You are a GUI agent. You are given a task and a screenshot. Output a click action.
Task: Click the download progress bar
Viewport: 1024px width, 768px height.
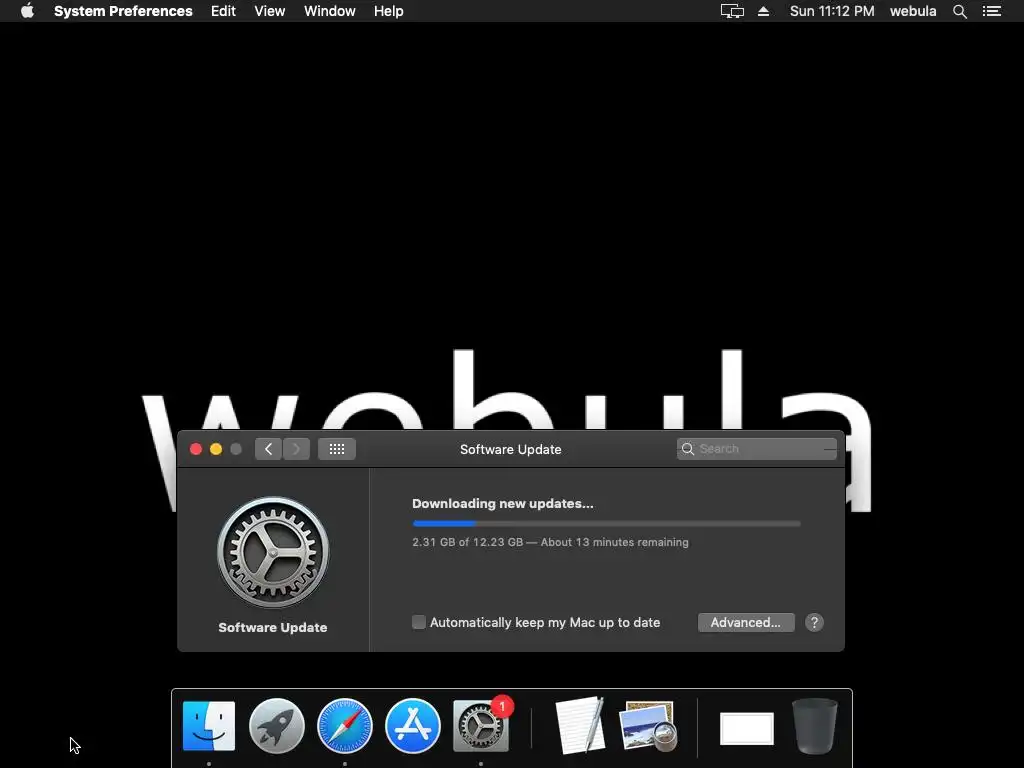[606, 523]
